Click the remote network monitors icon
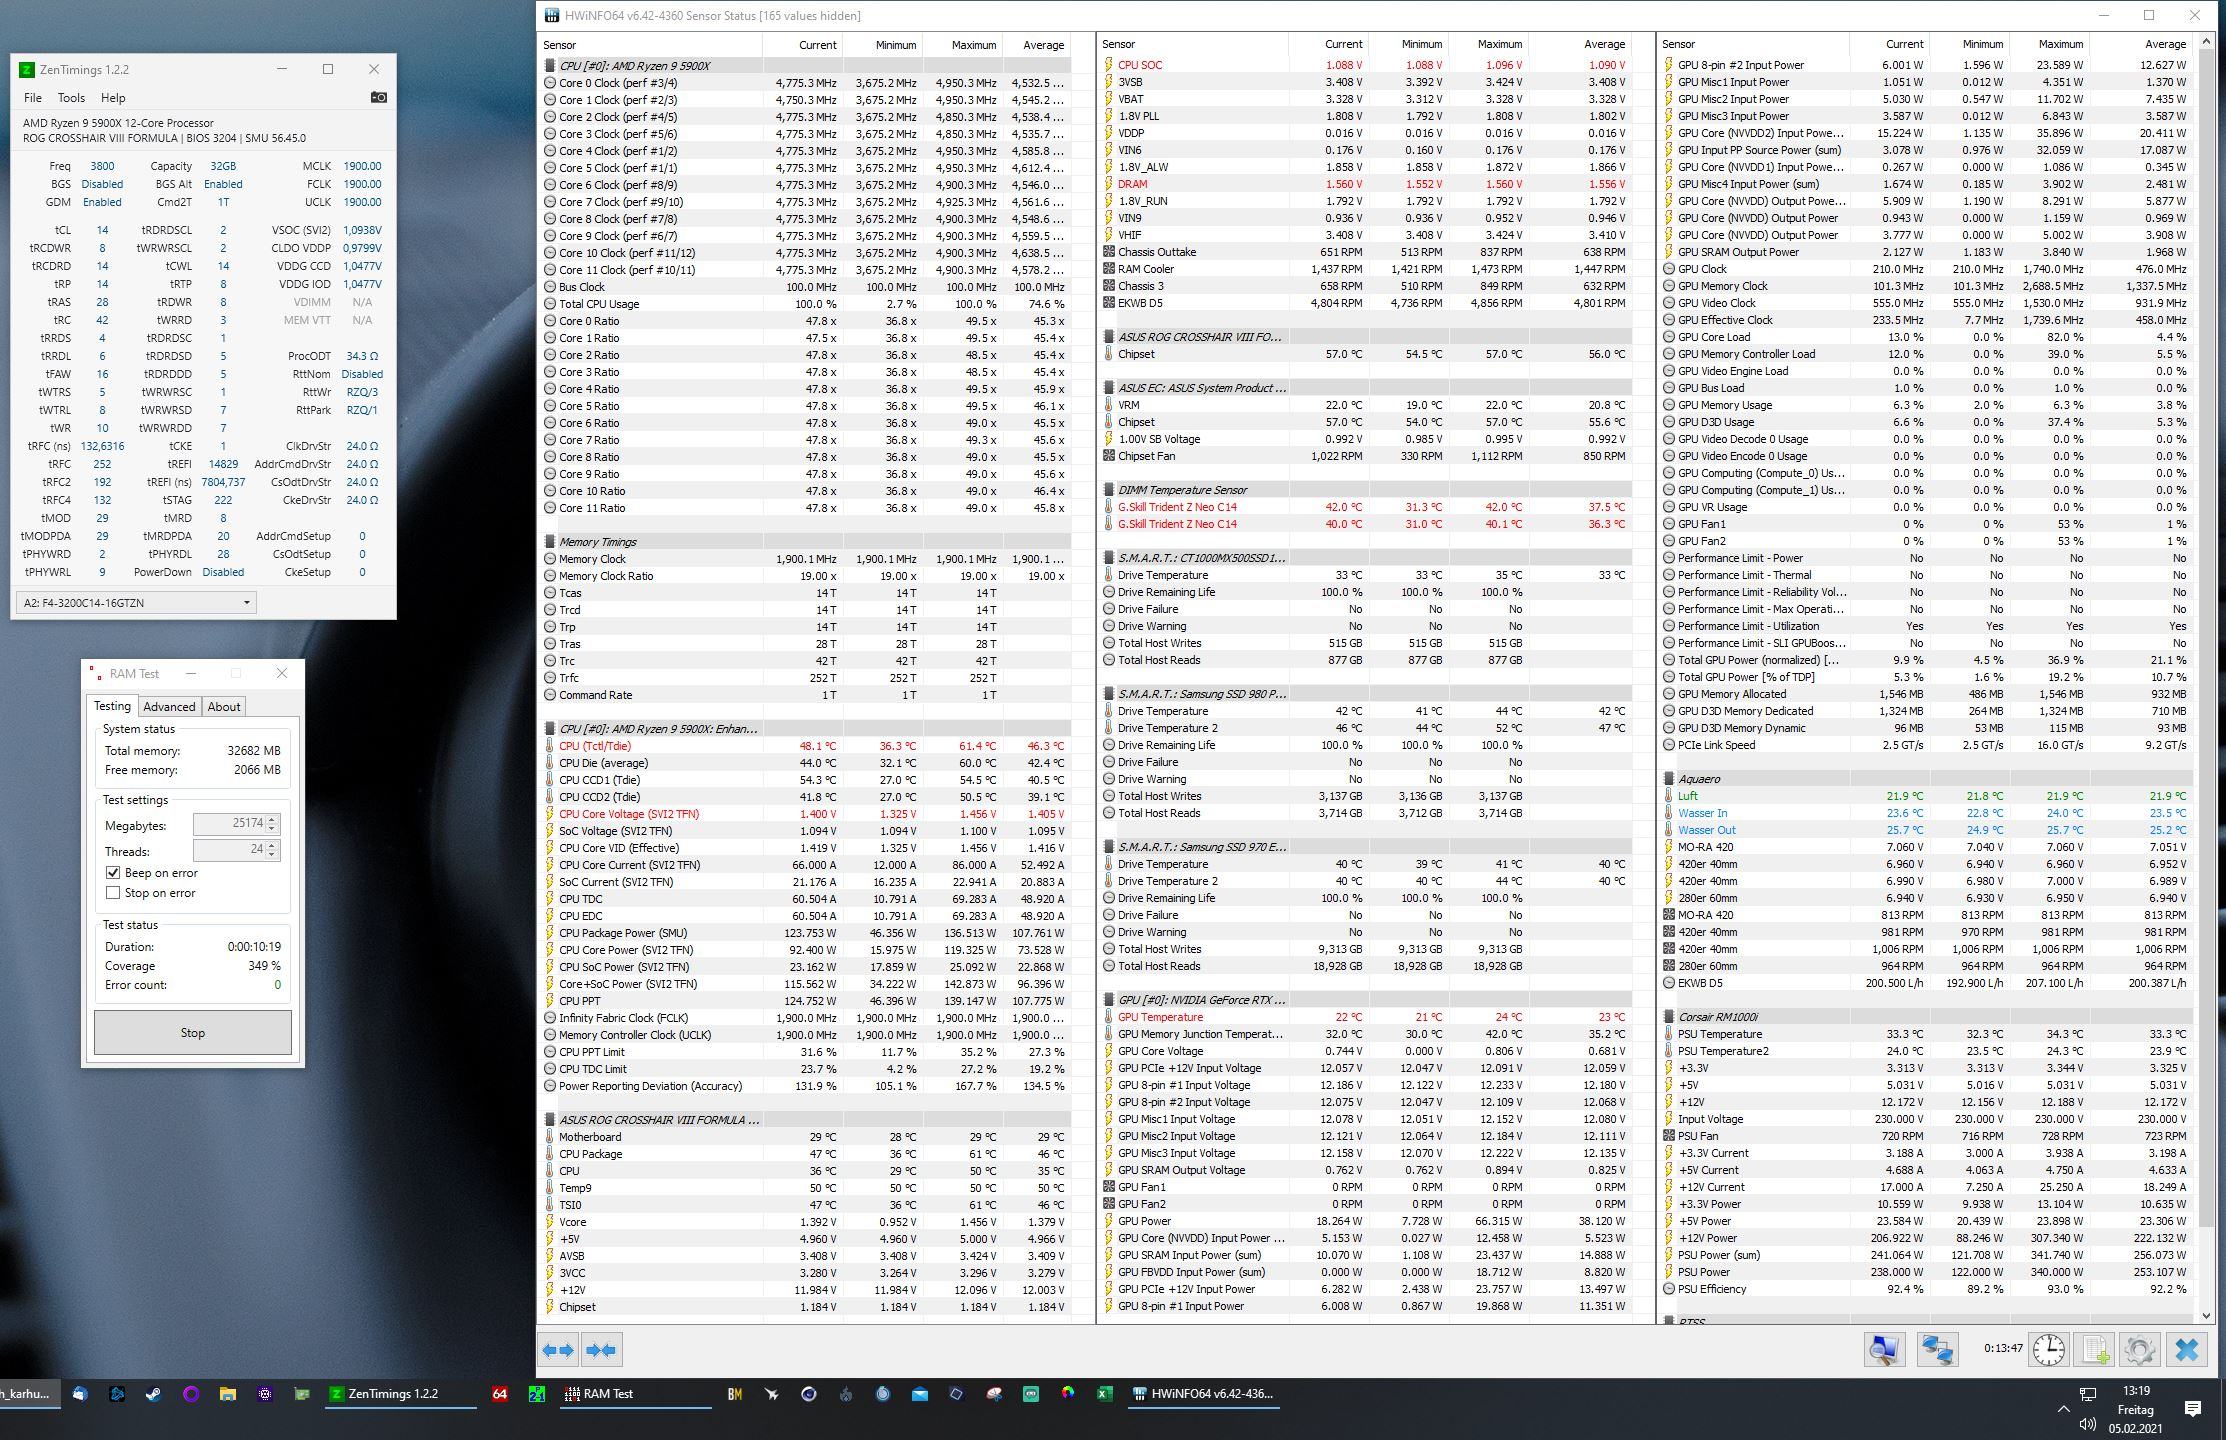The height and width of the screenshot is (1440, 2226). (1936, 1350)
